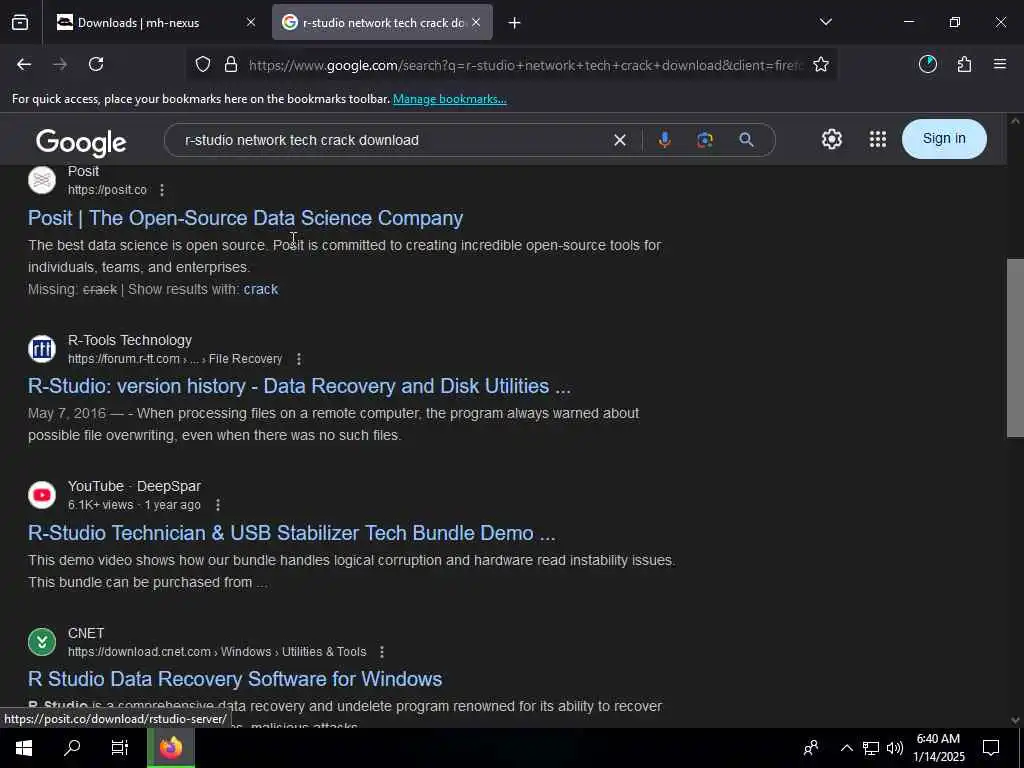Click the Sign in button

(944, 138)
